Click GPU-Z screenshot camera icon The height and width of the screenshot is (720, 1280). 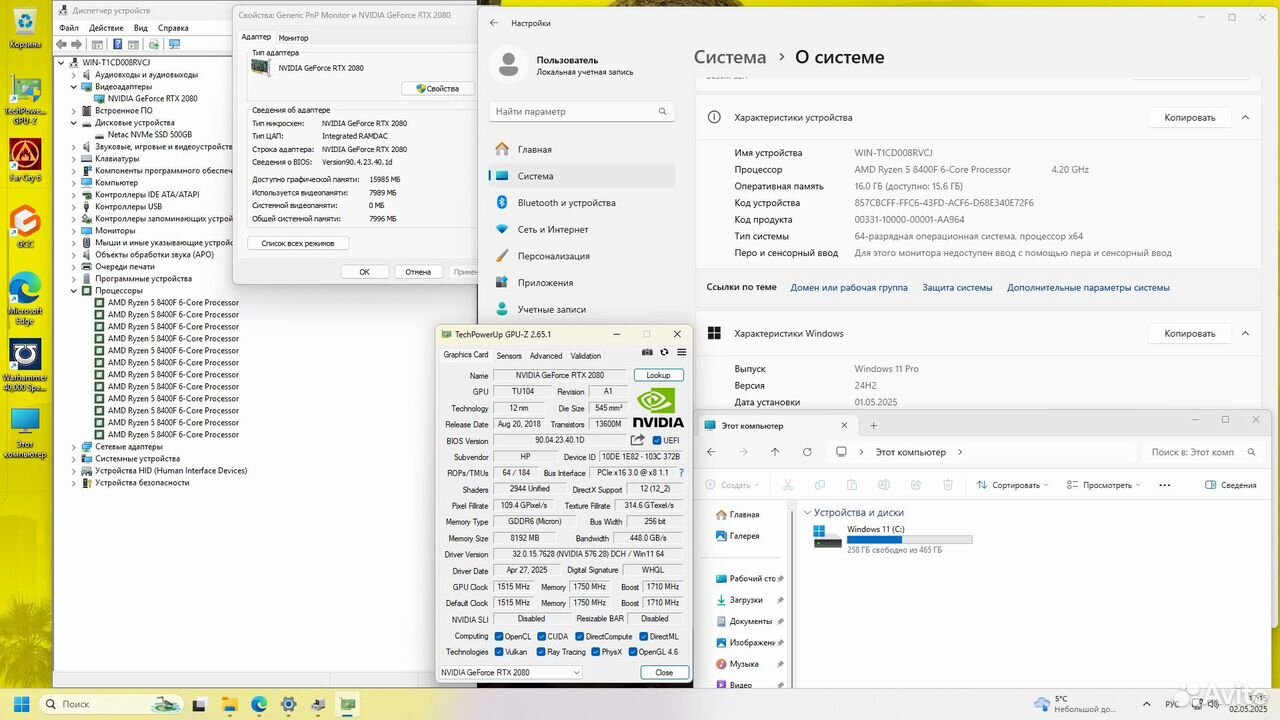tap(647, 352)
